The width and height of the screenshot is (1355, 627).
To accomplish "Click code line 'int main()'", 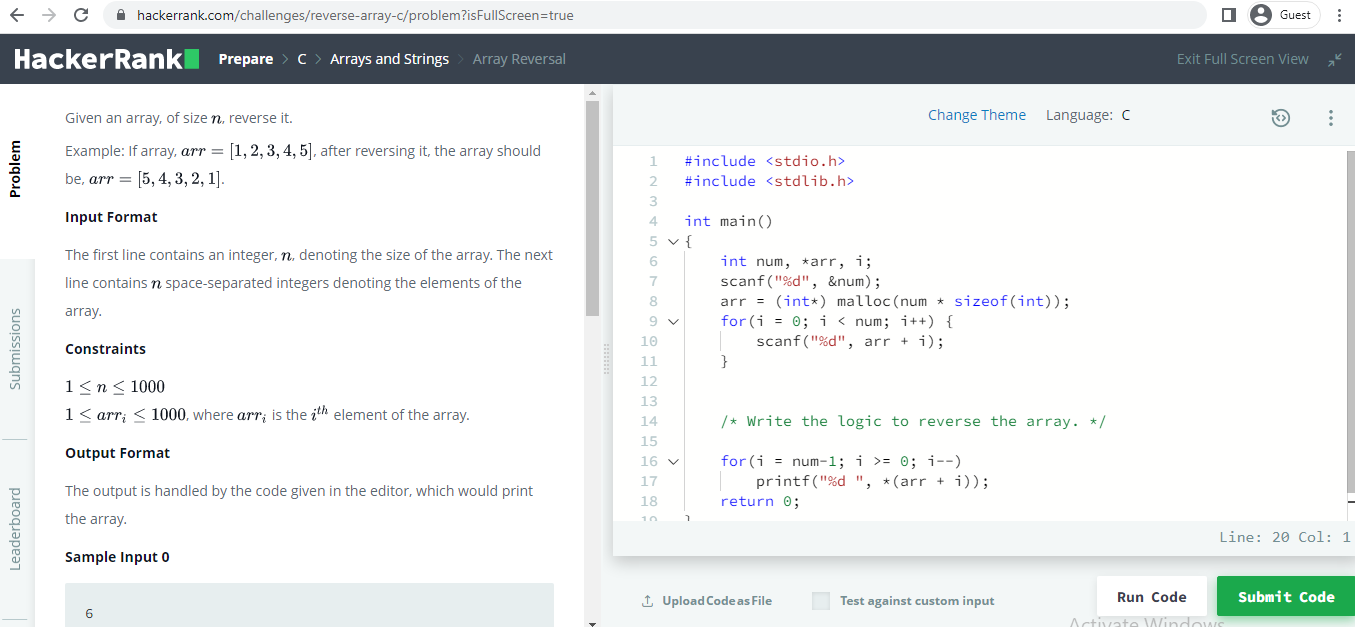I will 728,221.
